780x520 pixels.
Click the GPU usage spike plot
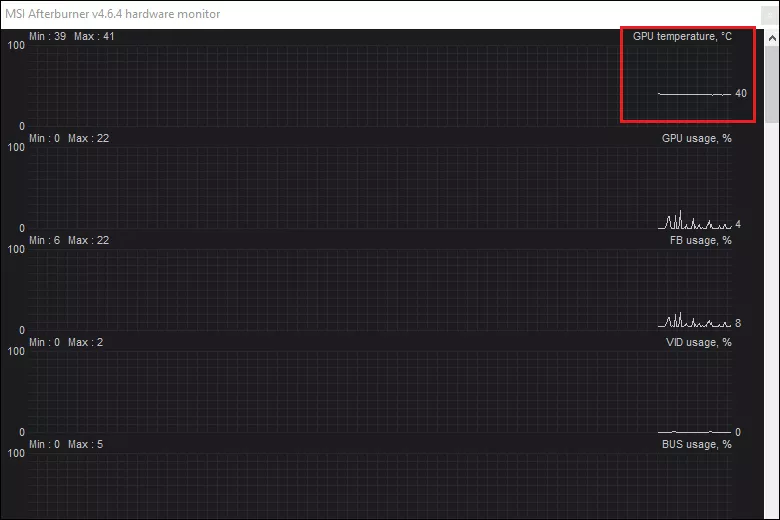(694, 219)
